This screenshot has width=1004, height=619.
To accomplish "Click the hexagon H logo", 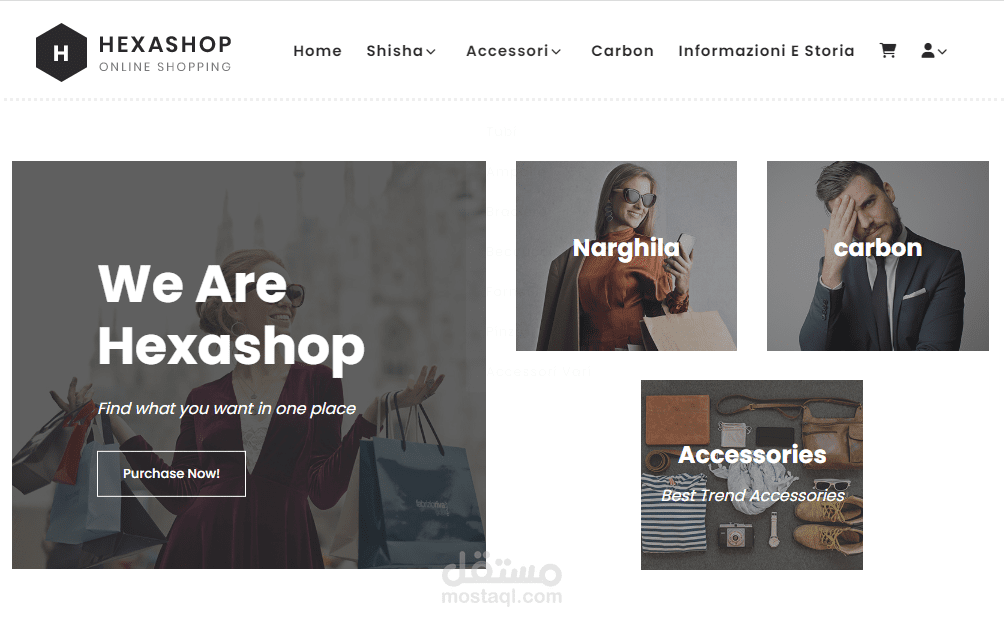I will click(61, 52).
